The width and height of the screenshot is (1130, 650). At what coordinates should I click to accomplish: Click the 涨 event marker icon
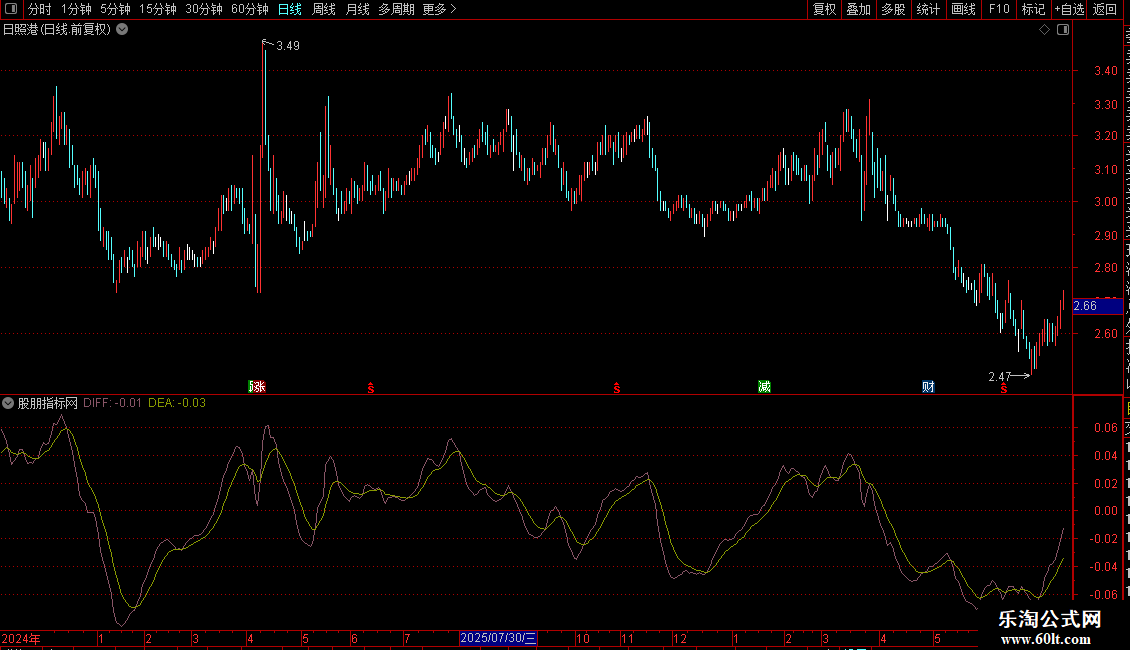(257, 387)
